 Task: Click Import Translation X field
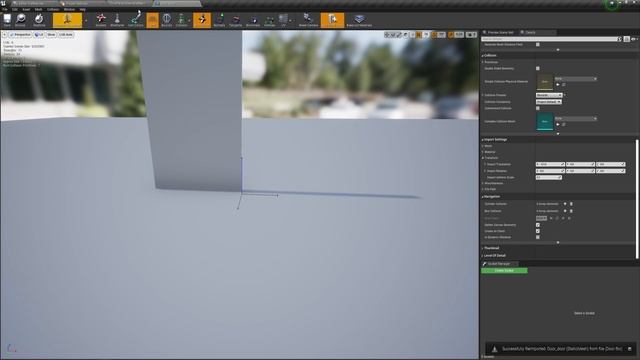pos(550,164)
